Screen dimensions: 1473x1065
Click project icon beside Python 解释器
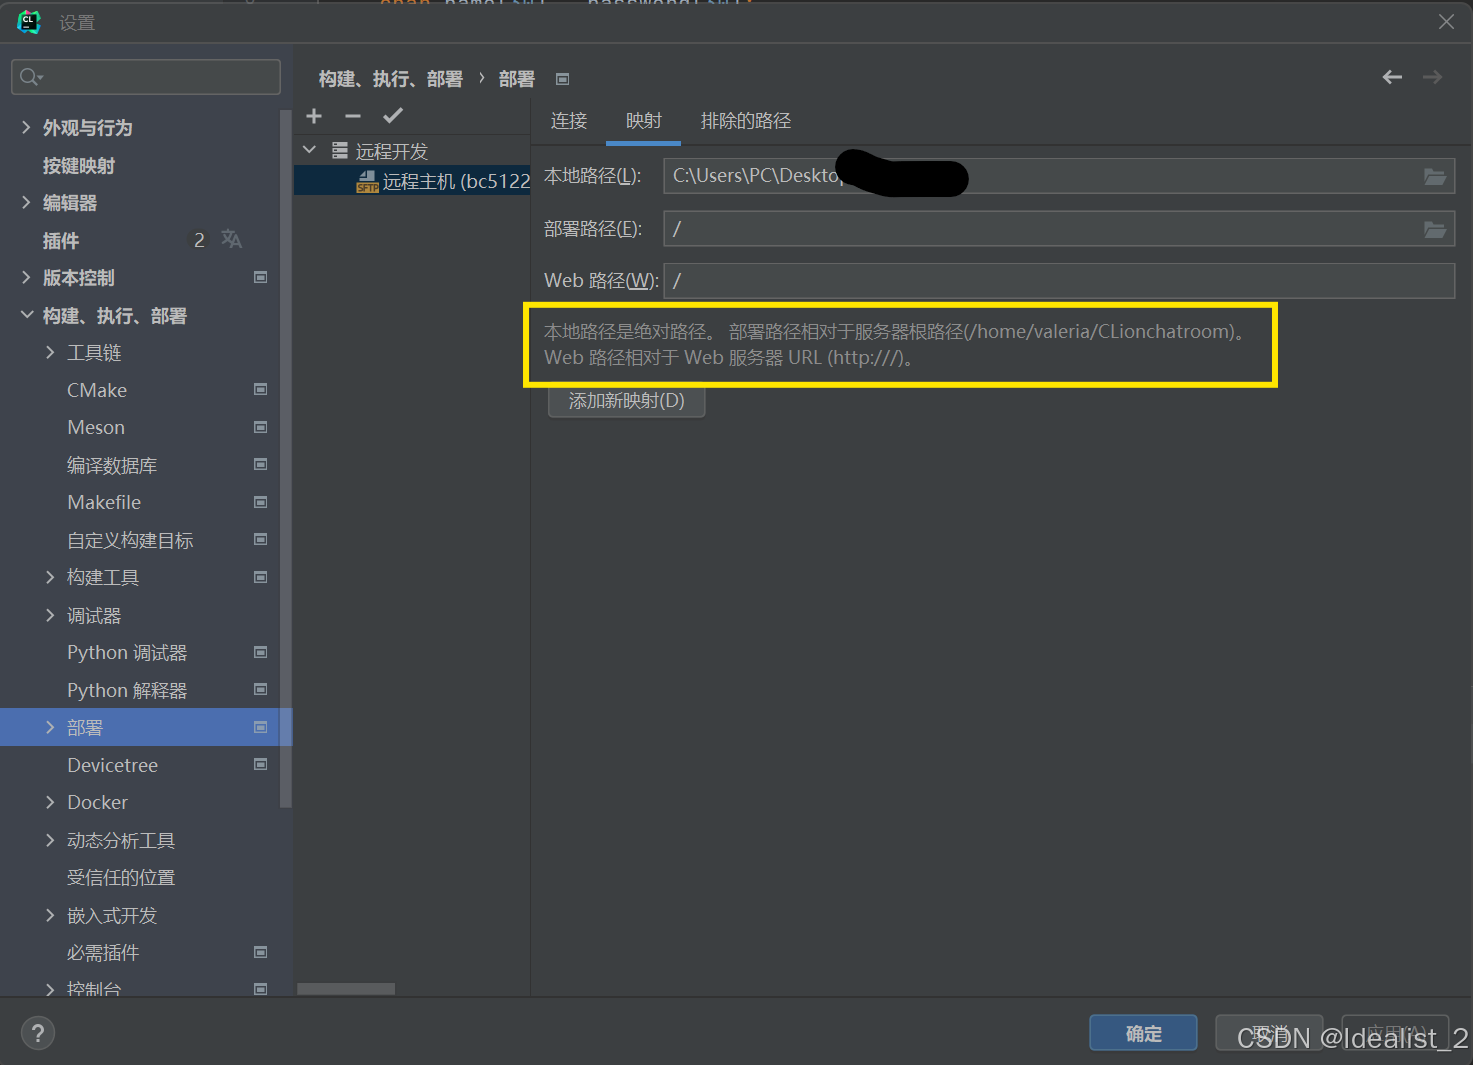(x=261, y=689)
